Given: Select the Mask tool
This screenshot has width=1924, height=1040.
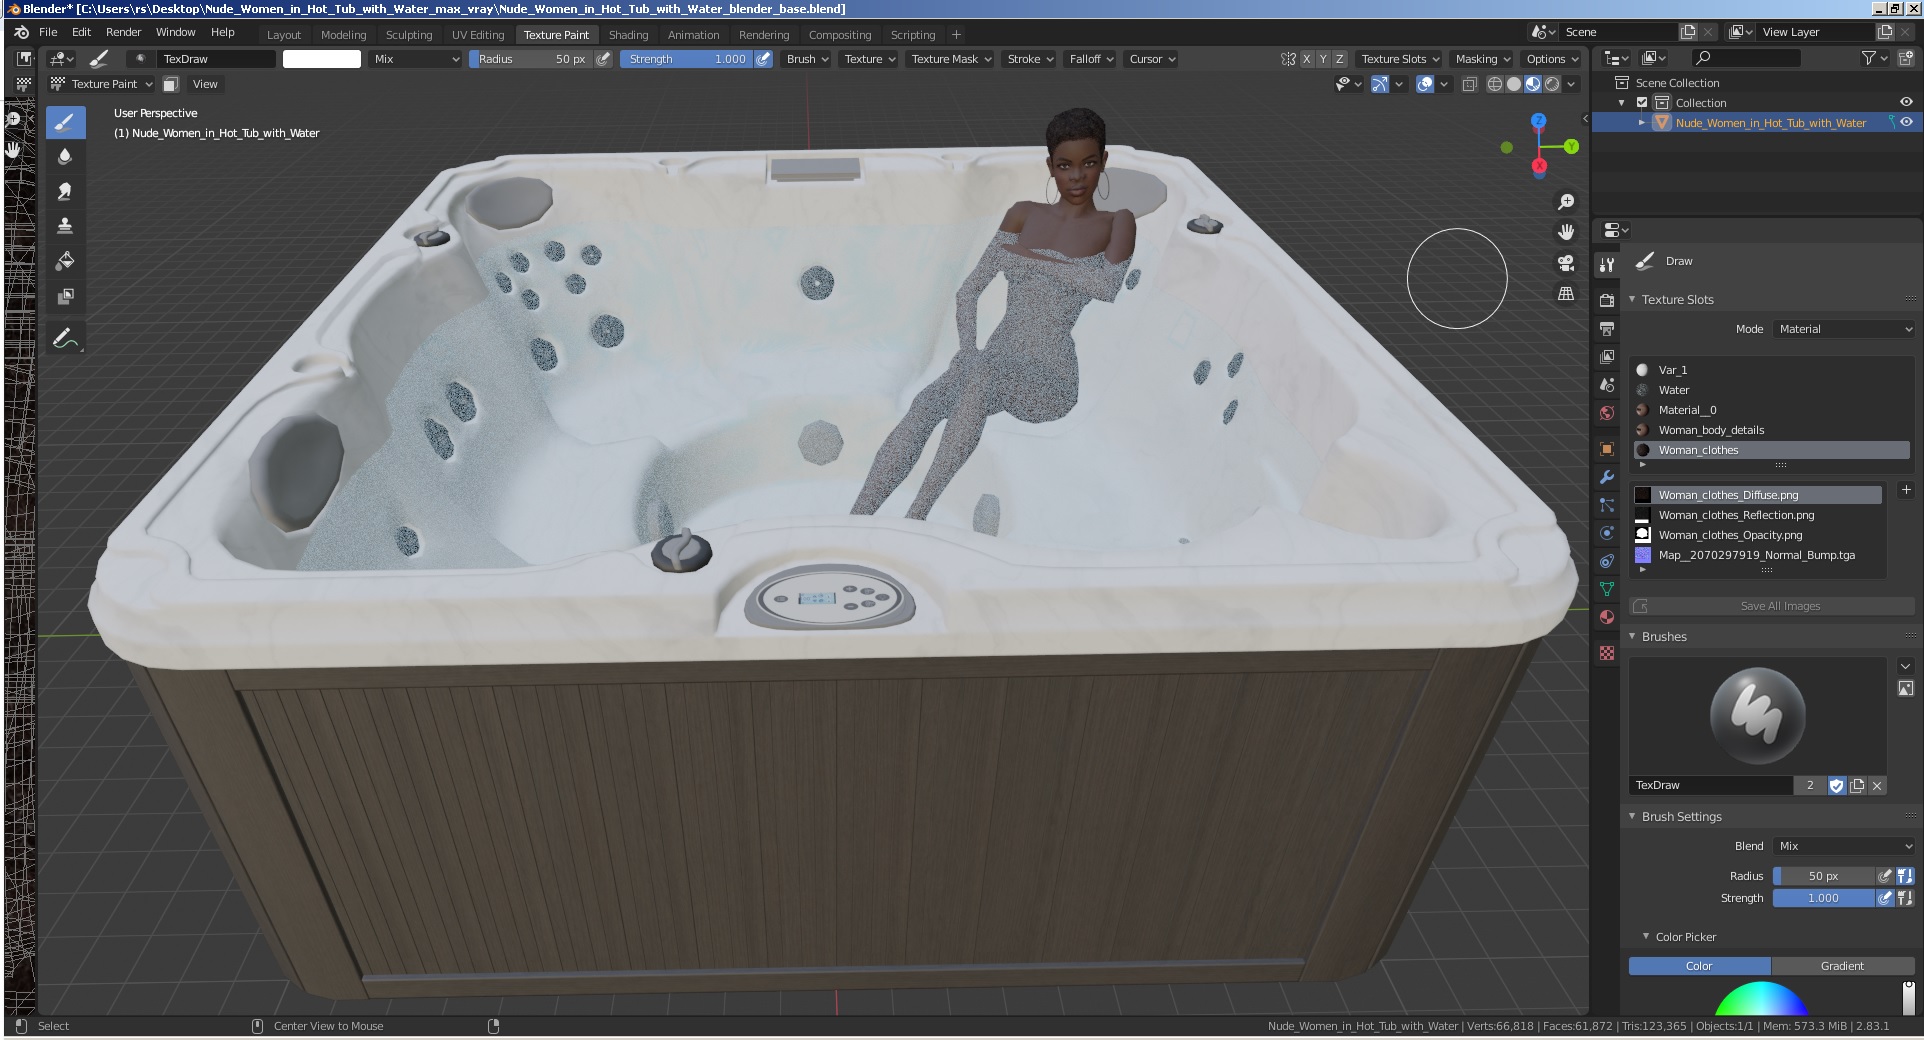Looking at the screenshot, I should click(x=65, y=296).
